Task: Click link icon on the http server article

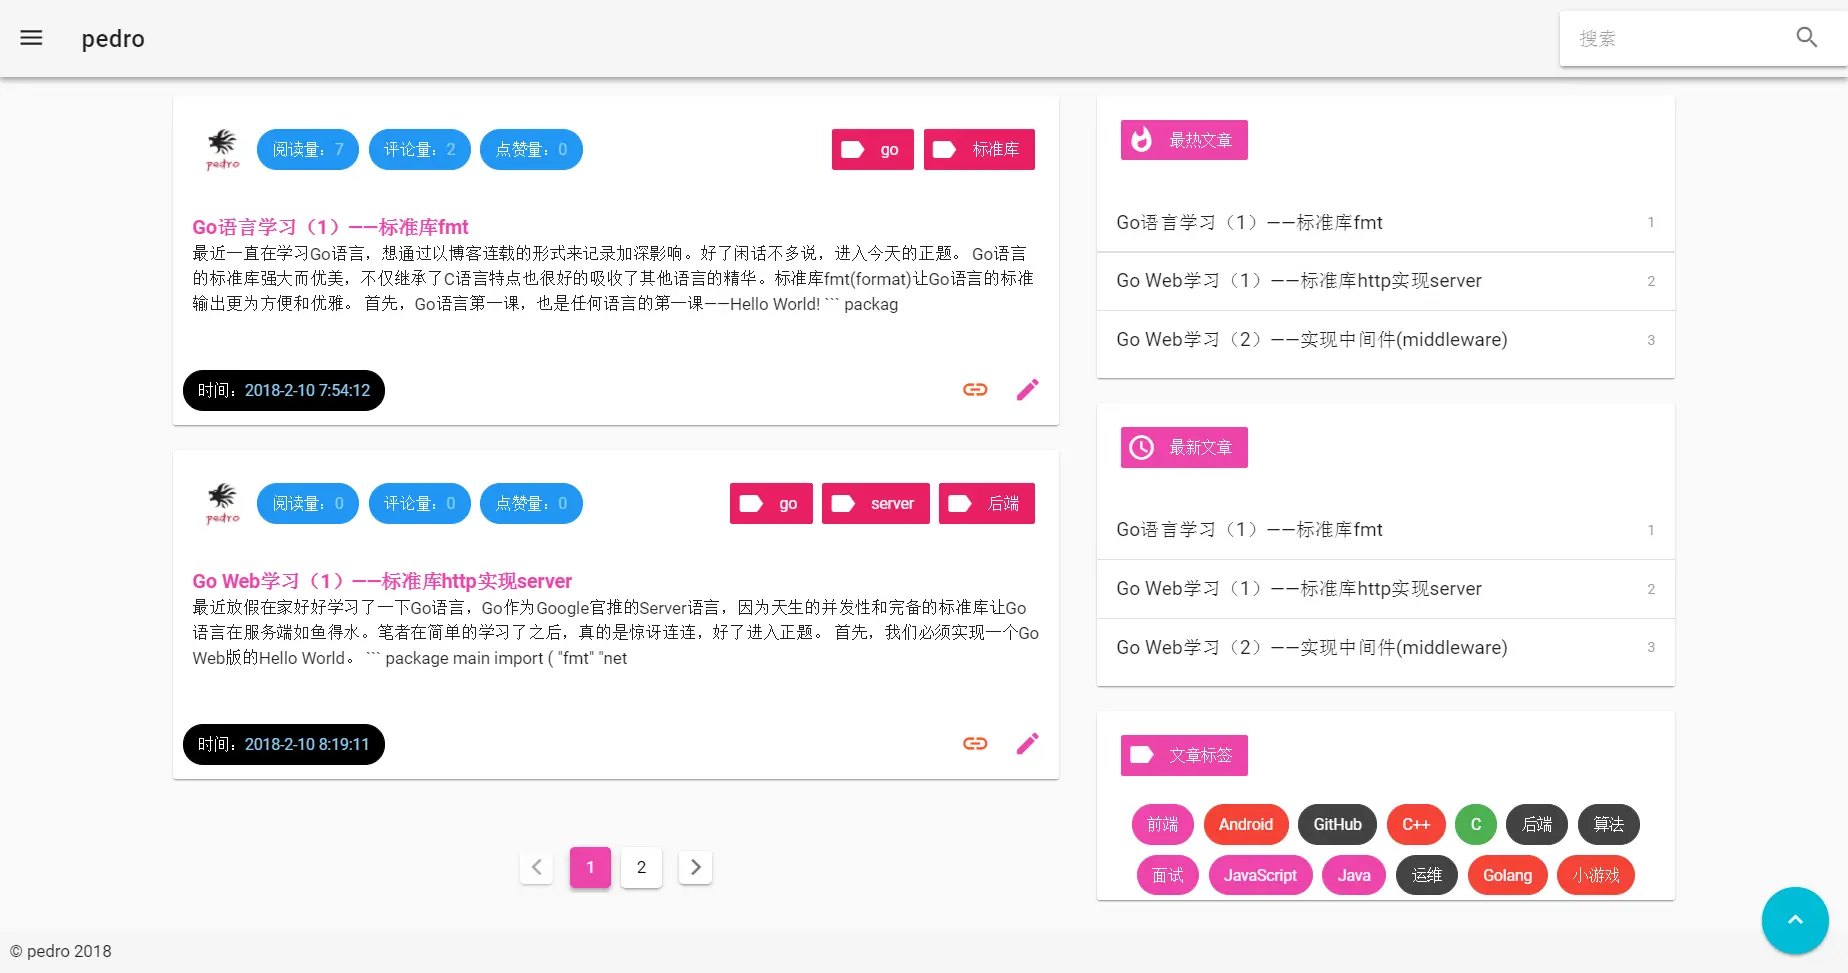Action: 975,743
